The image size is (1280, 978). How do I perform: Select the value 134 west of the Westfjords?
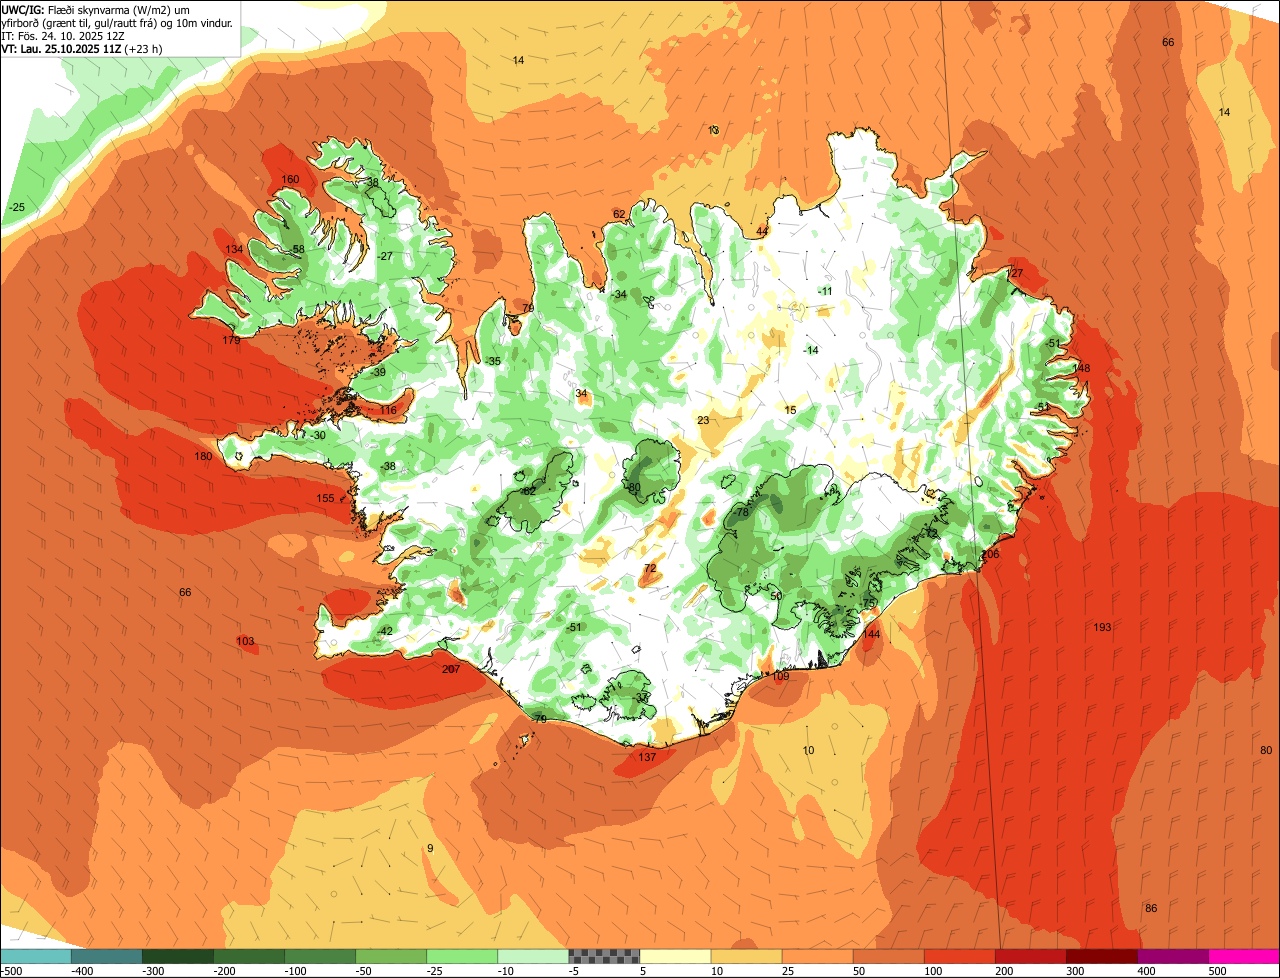click(x=234, y=250)
